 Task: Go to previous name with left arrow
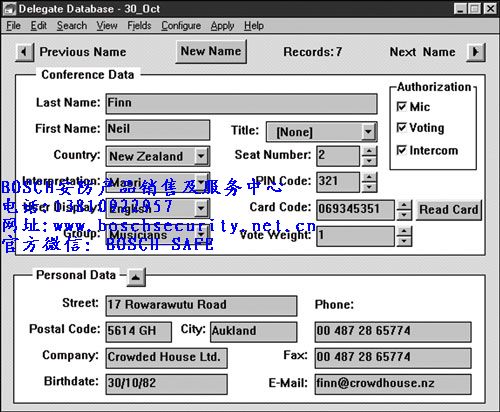tap(24, 52)
